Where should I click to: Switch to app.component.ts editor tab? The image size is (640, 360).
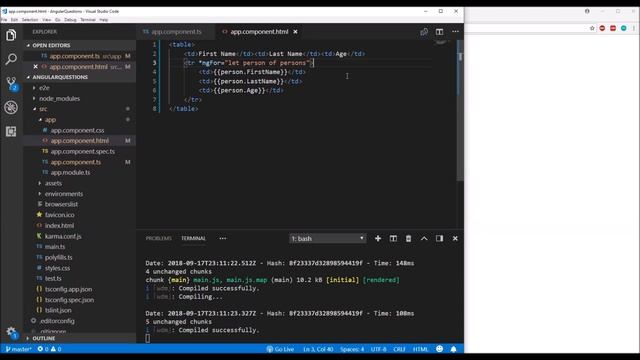tap(176, 32)
